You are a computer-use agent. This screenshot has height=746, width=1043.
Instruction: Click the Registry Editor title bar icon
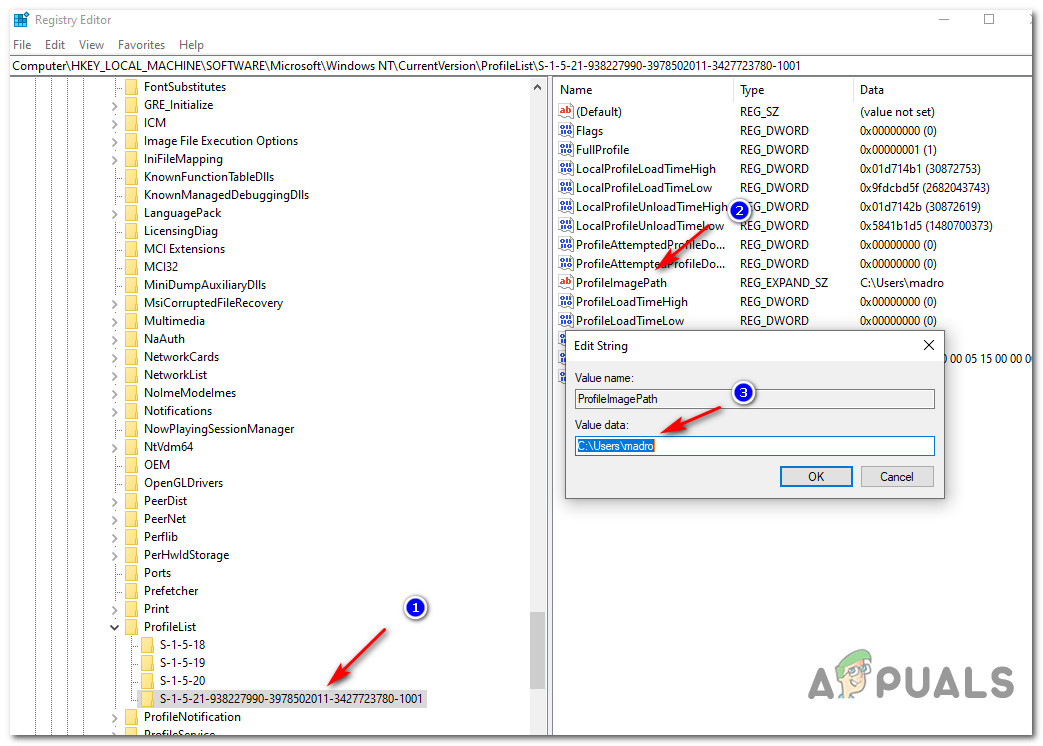(21, 20)
